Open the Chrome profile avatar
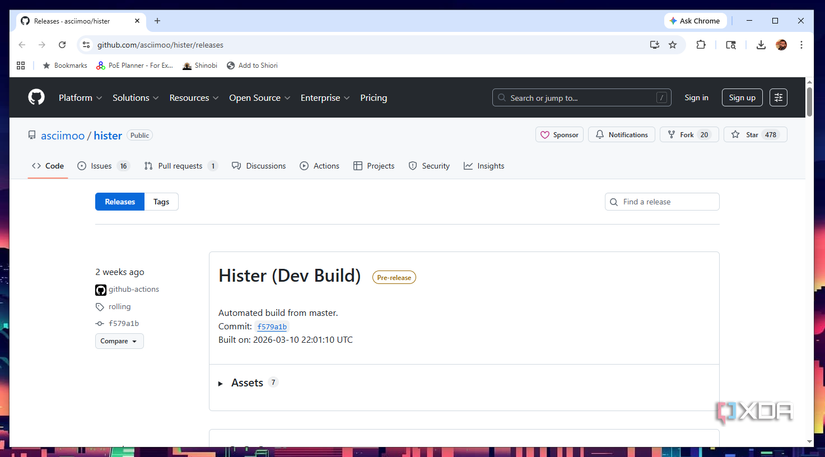The height and width of the screenshot is (457, 825). pyautogui.click(x=781, y=45)
